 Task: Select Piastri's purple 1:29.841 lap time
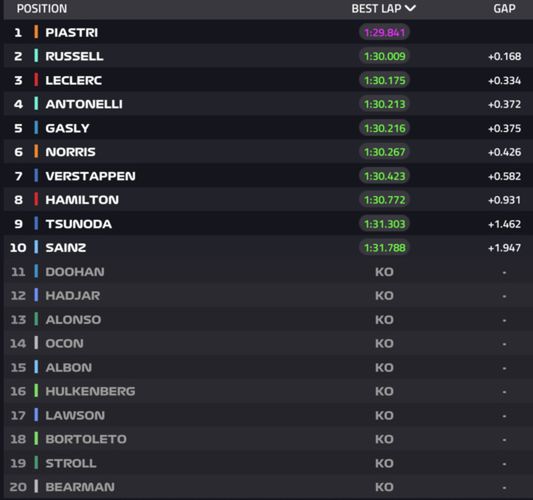click(x=384, y=33)
